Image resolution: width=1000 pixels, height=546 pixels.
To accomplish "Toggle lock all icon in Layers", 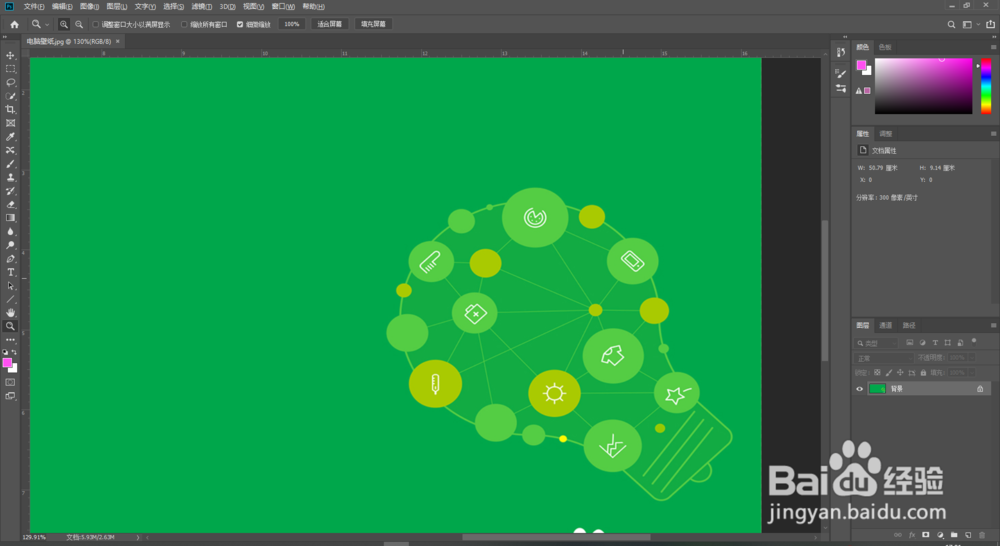I will point(923,373).
